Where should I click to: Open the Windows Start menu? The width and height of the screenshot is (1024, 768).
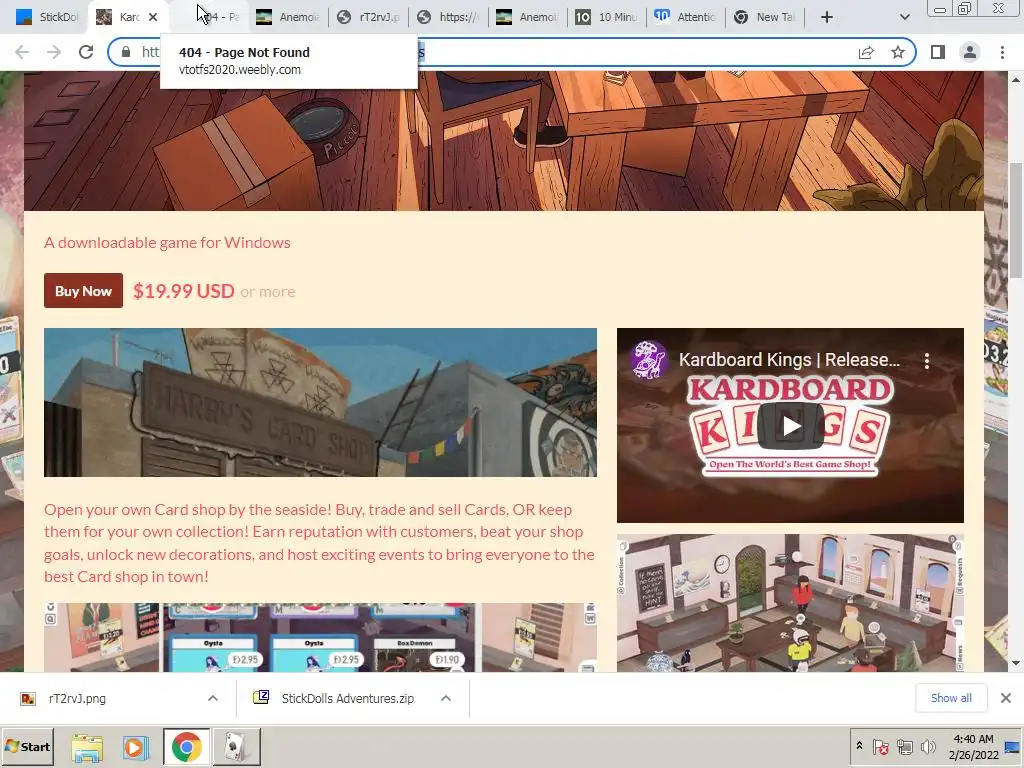(27, 746)
